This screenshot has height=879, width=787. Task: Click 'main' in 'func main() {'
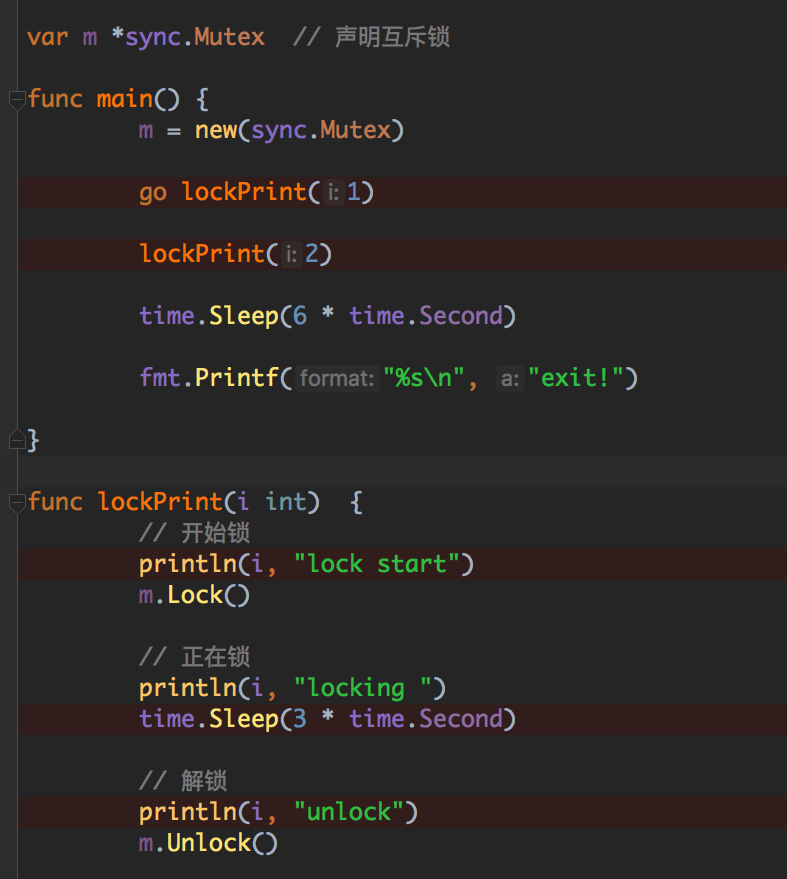(x=124, y=99)
